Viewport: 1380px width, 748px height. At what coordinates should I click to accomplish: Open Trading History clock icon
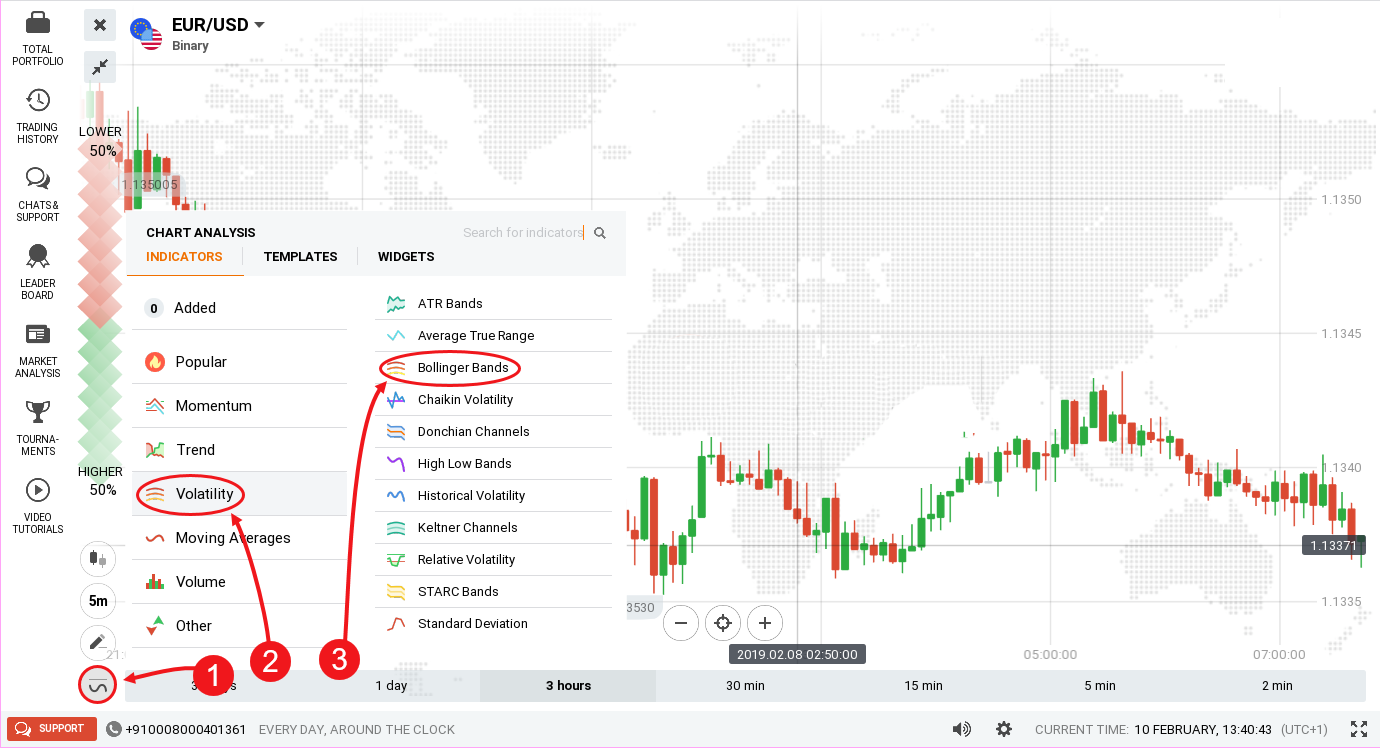38,100
